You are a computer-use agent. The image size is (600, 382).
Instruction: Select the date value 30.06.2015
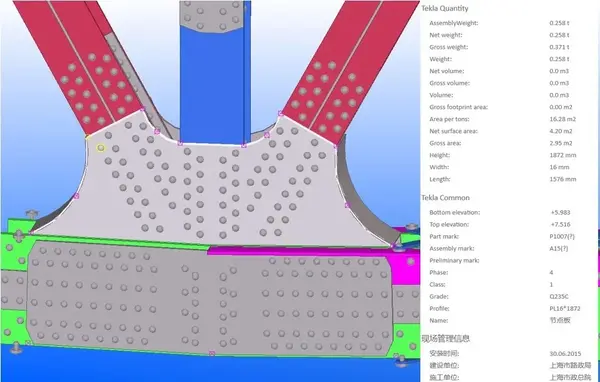click(x=565, y=354)
